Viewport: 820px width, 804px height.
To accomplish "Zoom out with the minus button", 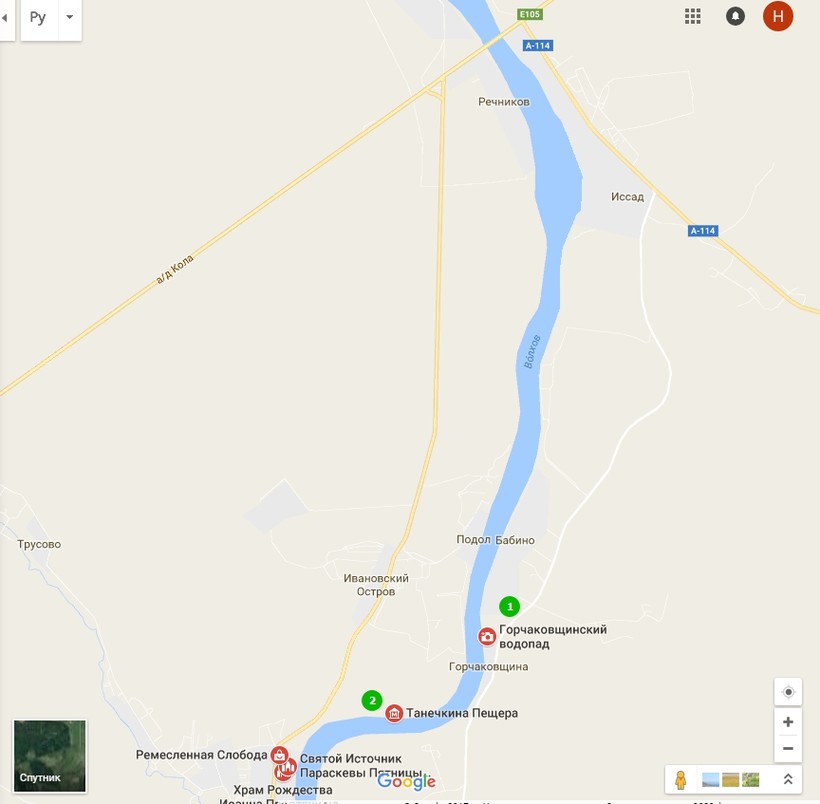I will pyautogui.click(x=788, y=749).
